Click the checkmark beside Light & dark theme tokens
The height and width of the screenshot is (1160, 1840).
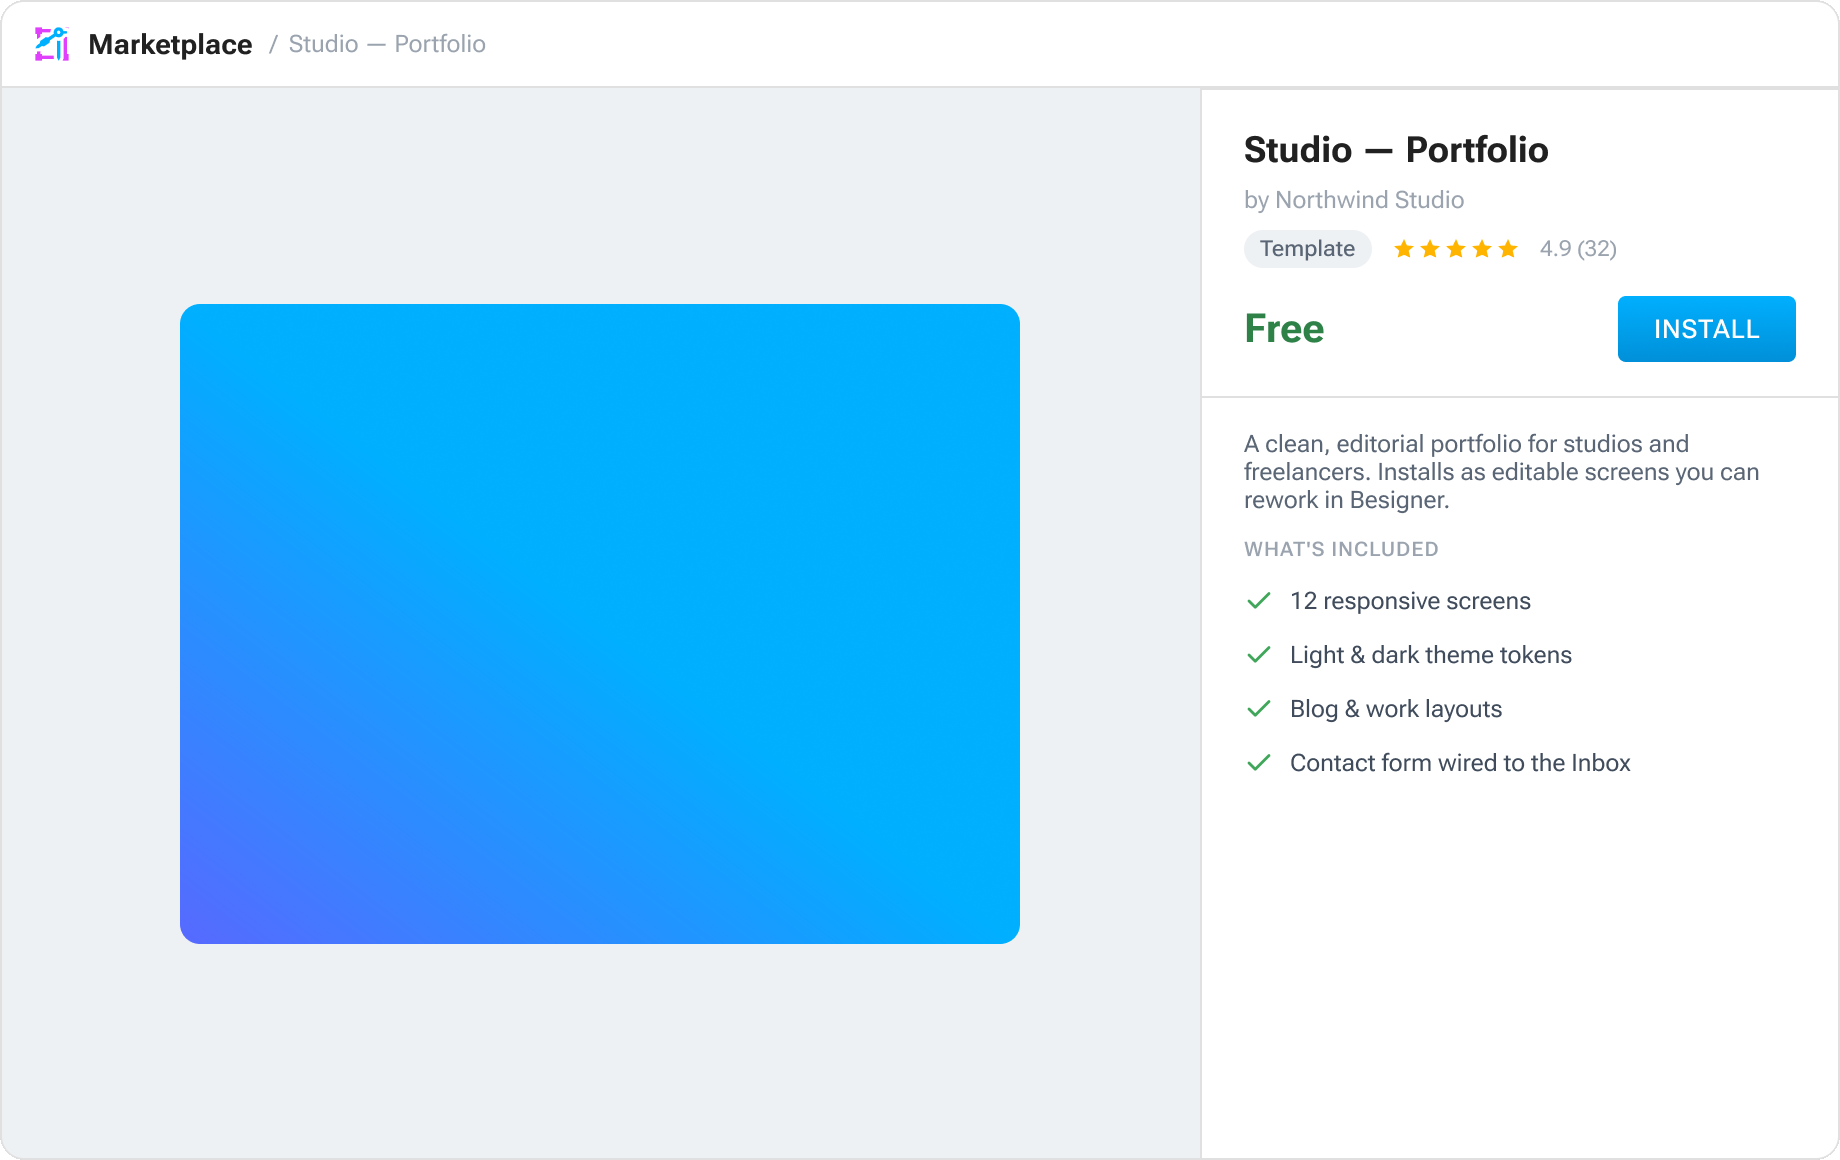(x=1259, y=654)
